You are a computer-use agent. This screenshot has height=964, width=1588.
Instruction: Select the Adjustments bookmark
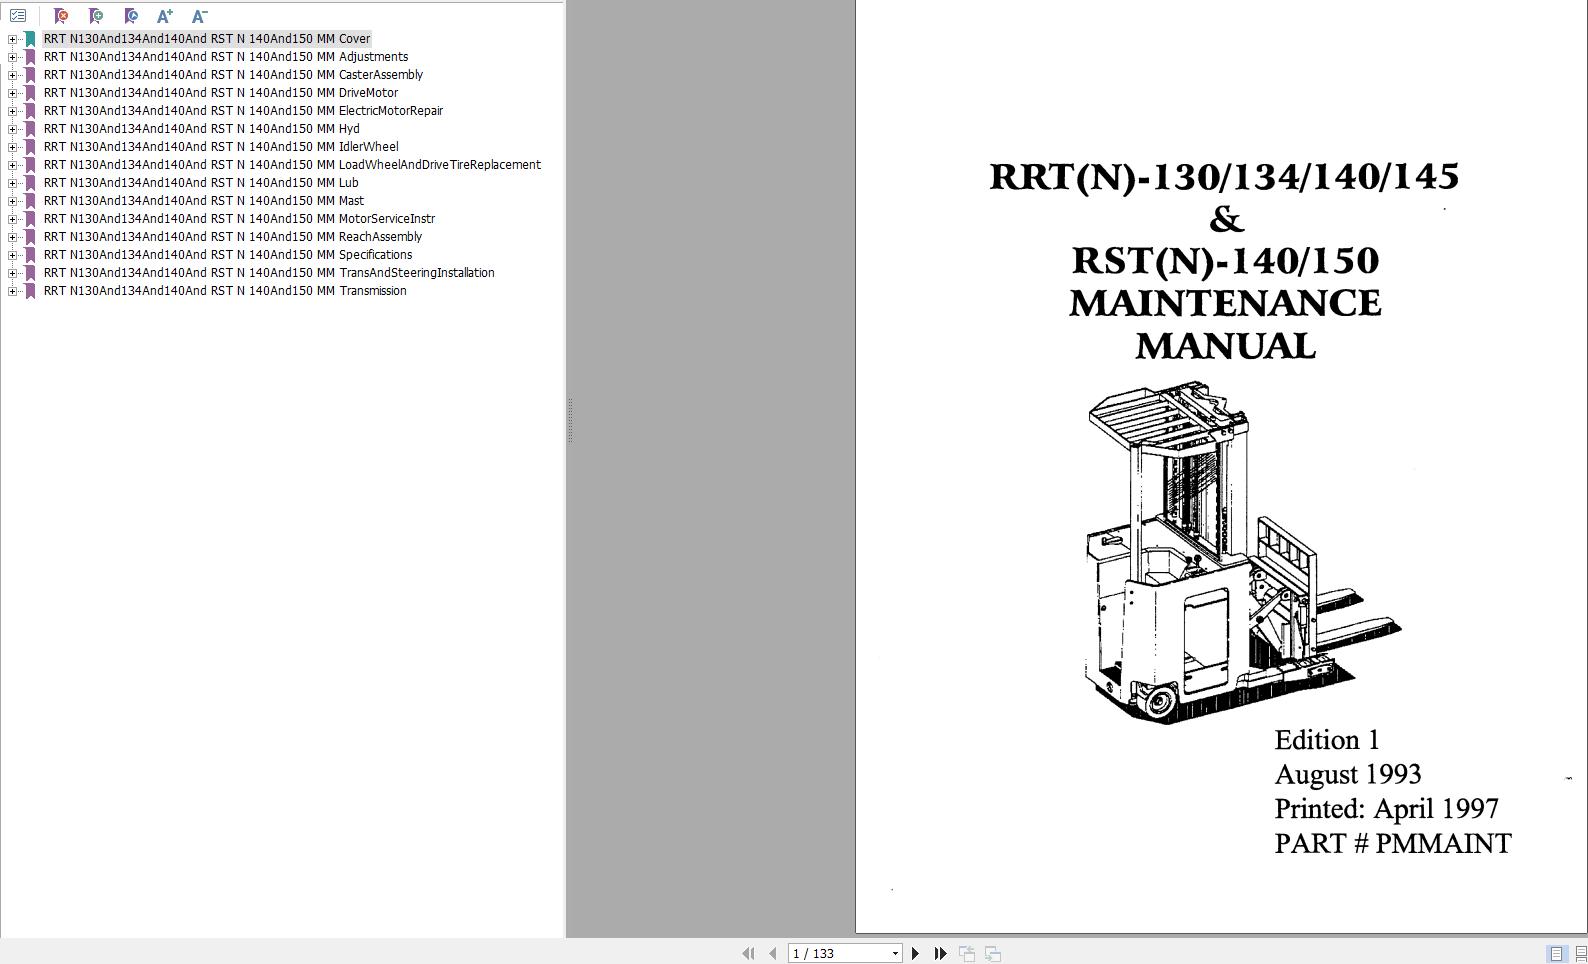click(225, 57)
